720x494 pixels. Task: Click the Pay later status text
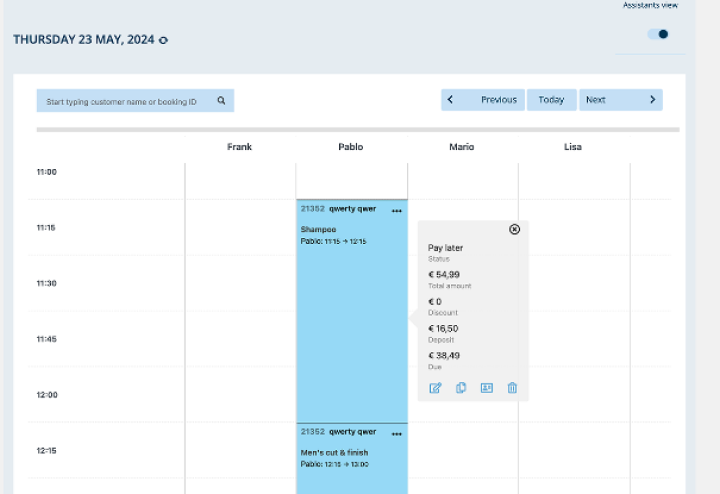445,248
